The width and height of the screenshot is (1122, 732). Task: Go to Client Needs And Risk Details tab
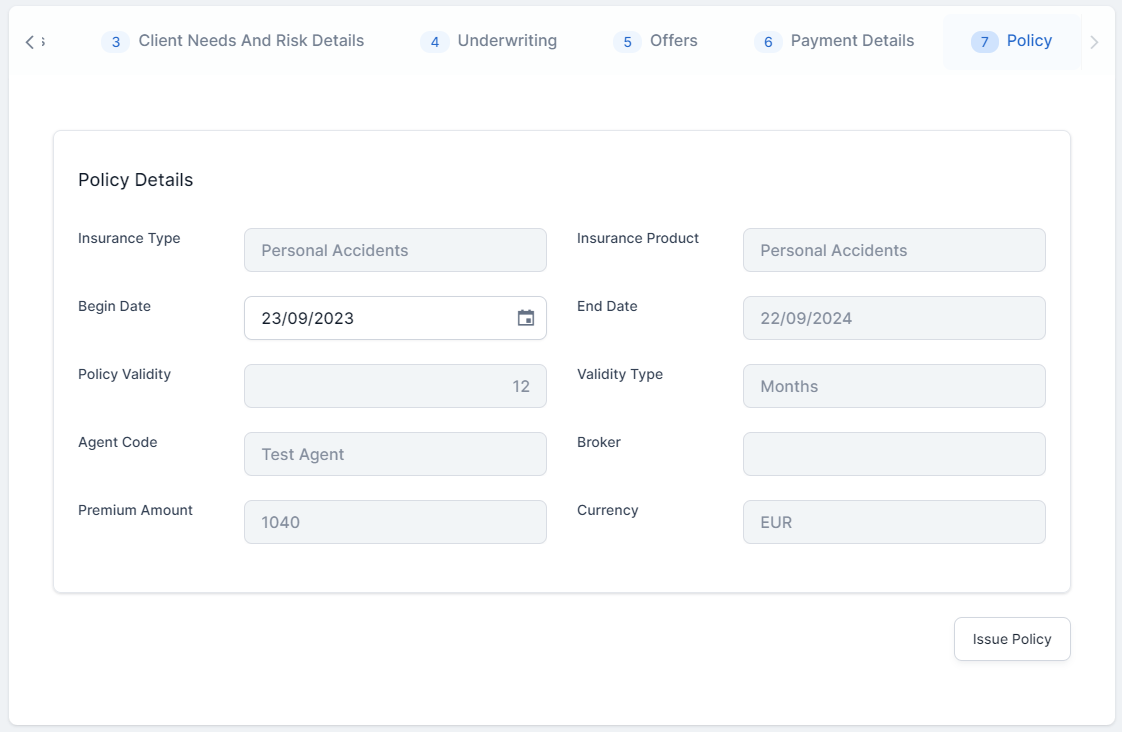coord(233,41)
